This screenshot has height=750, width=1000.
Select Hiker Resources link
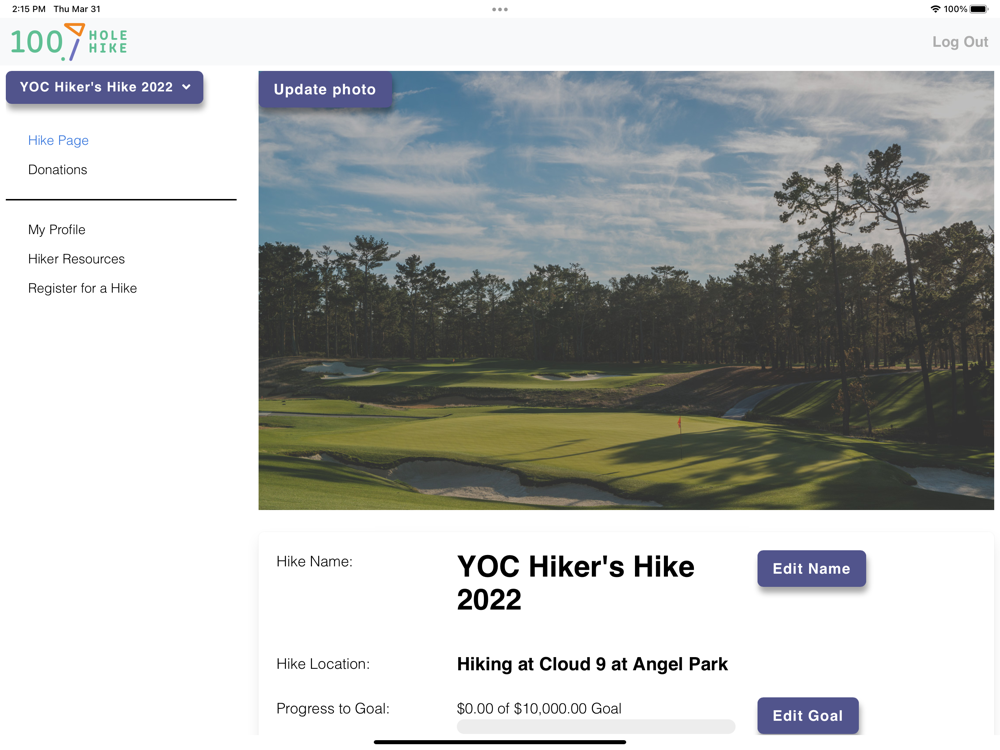tap(76, 259)
